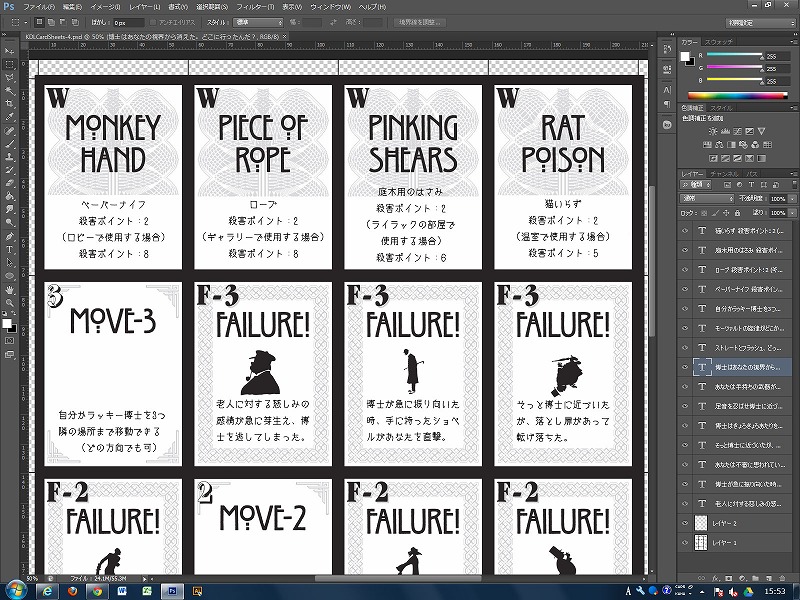Open Firefox from the Windows taskbar
The width and height of the screenshot is (800, 600).
pyautogui.click(x=74, y=591)
